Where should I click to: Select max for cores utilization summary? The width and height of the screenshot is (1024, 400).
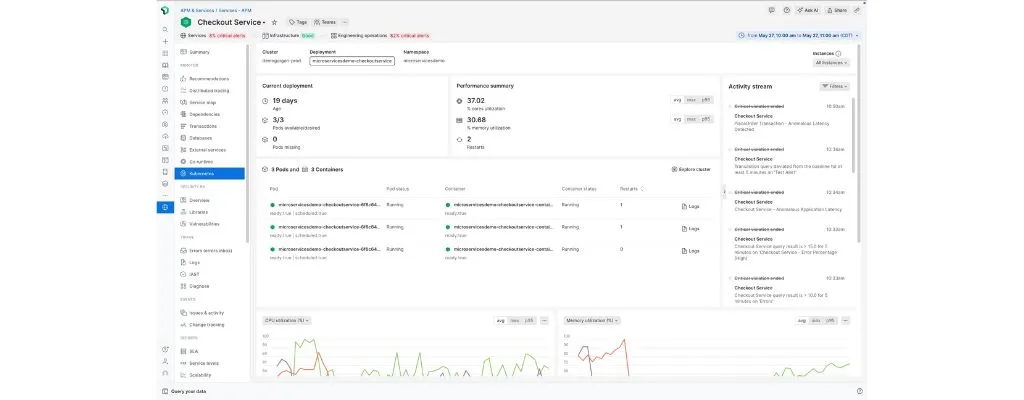(x=691, y=100)
